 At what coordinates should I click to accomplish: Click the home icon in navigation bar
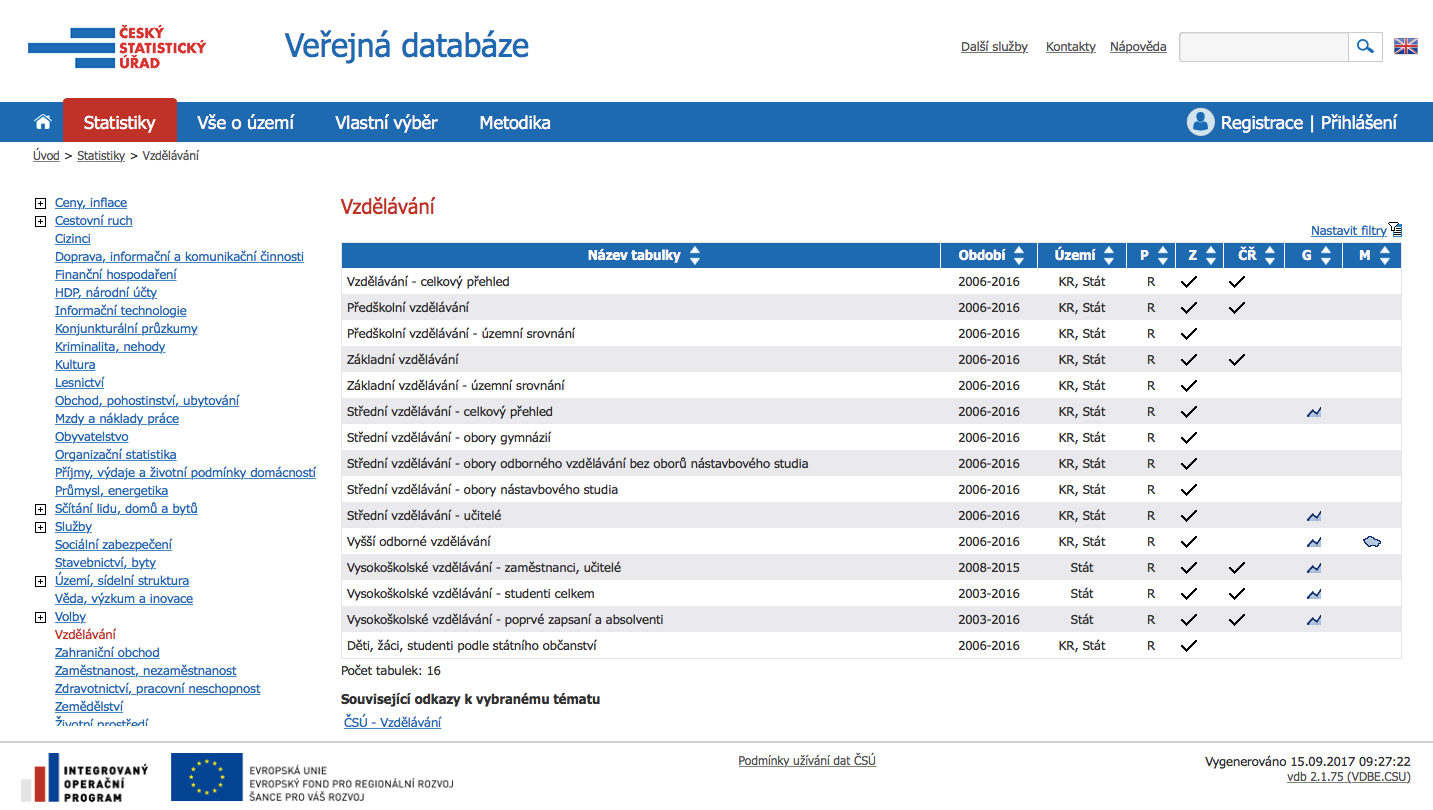(42, 122)
